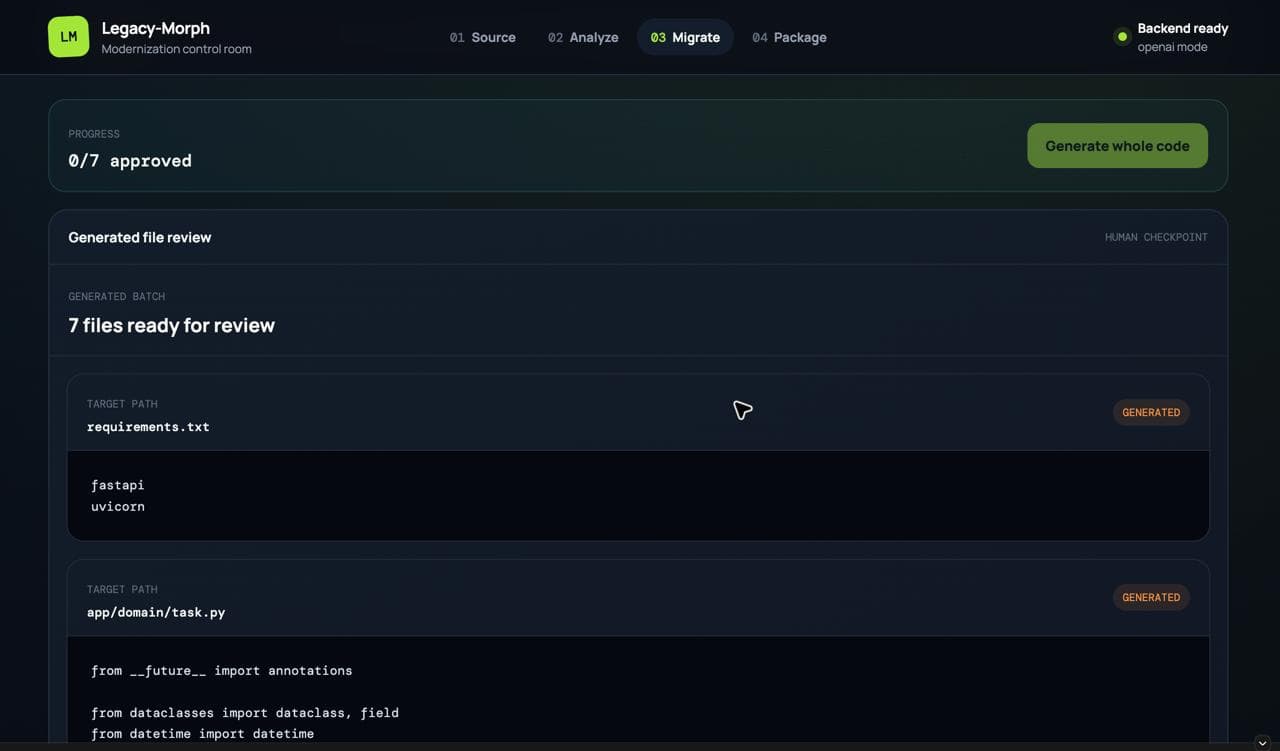Click the LM logo icon
The height and width of the screenshot is (751, 1280).
pyautogui.click(x=68, y=37)
